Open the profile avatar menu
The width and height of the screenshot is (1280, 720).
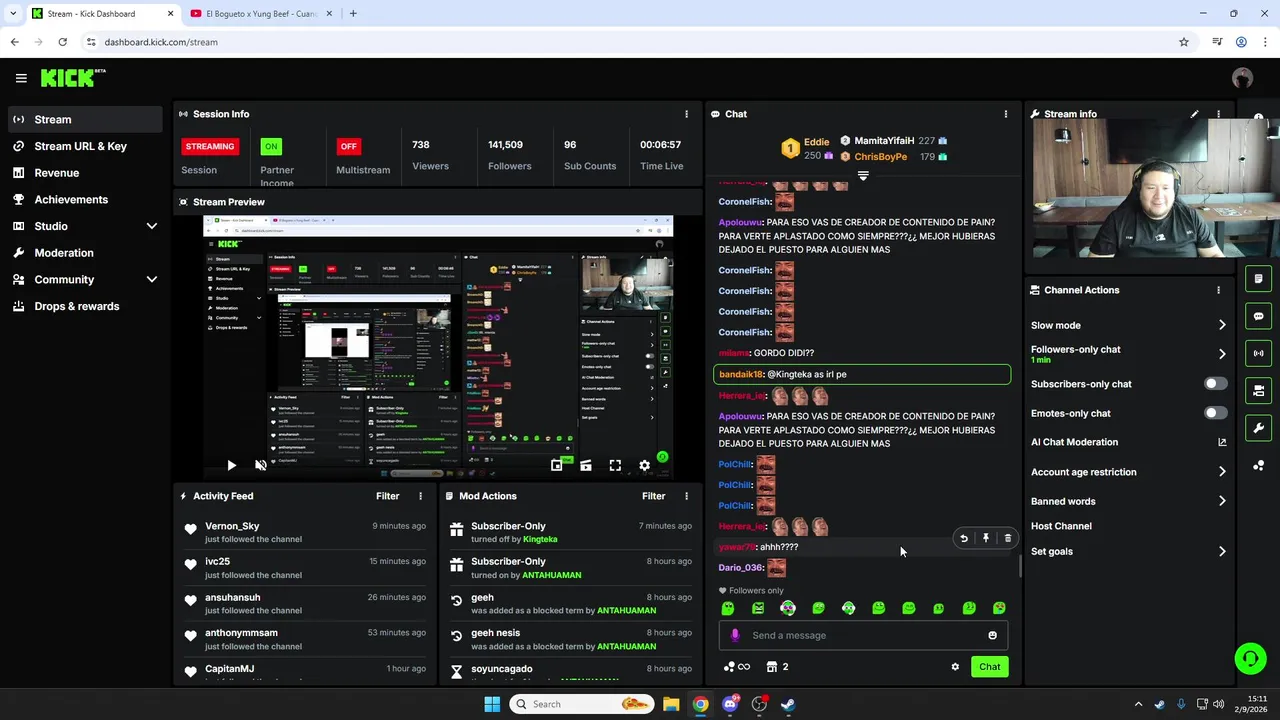tap(1243, 78)
